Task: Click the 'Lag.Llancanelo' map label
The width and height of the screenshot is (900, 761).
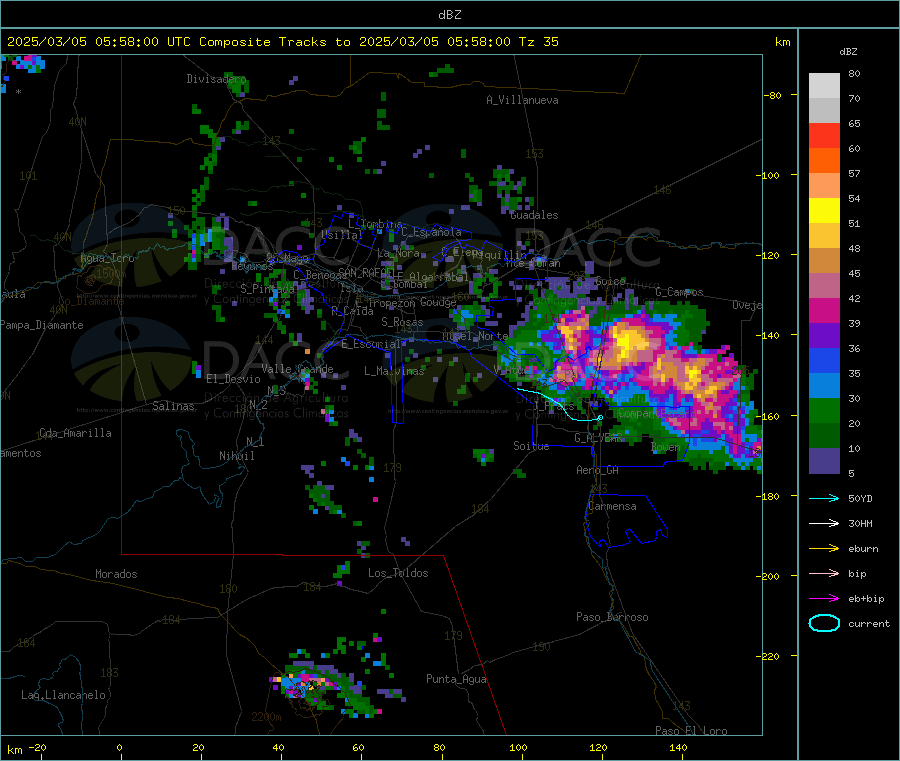Action: pos(63,695)
